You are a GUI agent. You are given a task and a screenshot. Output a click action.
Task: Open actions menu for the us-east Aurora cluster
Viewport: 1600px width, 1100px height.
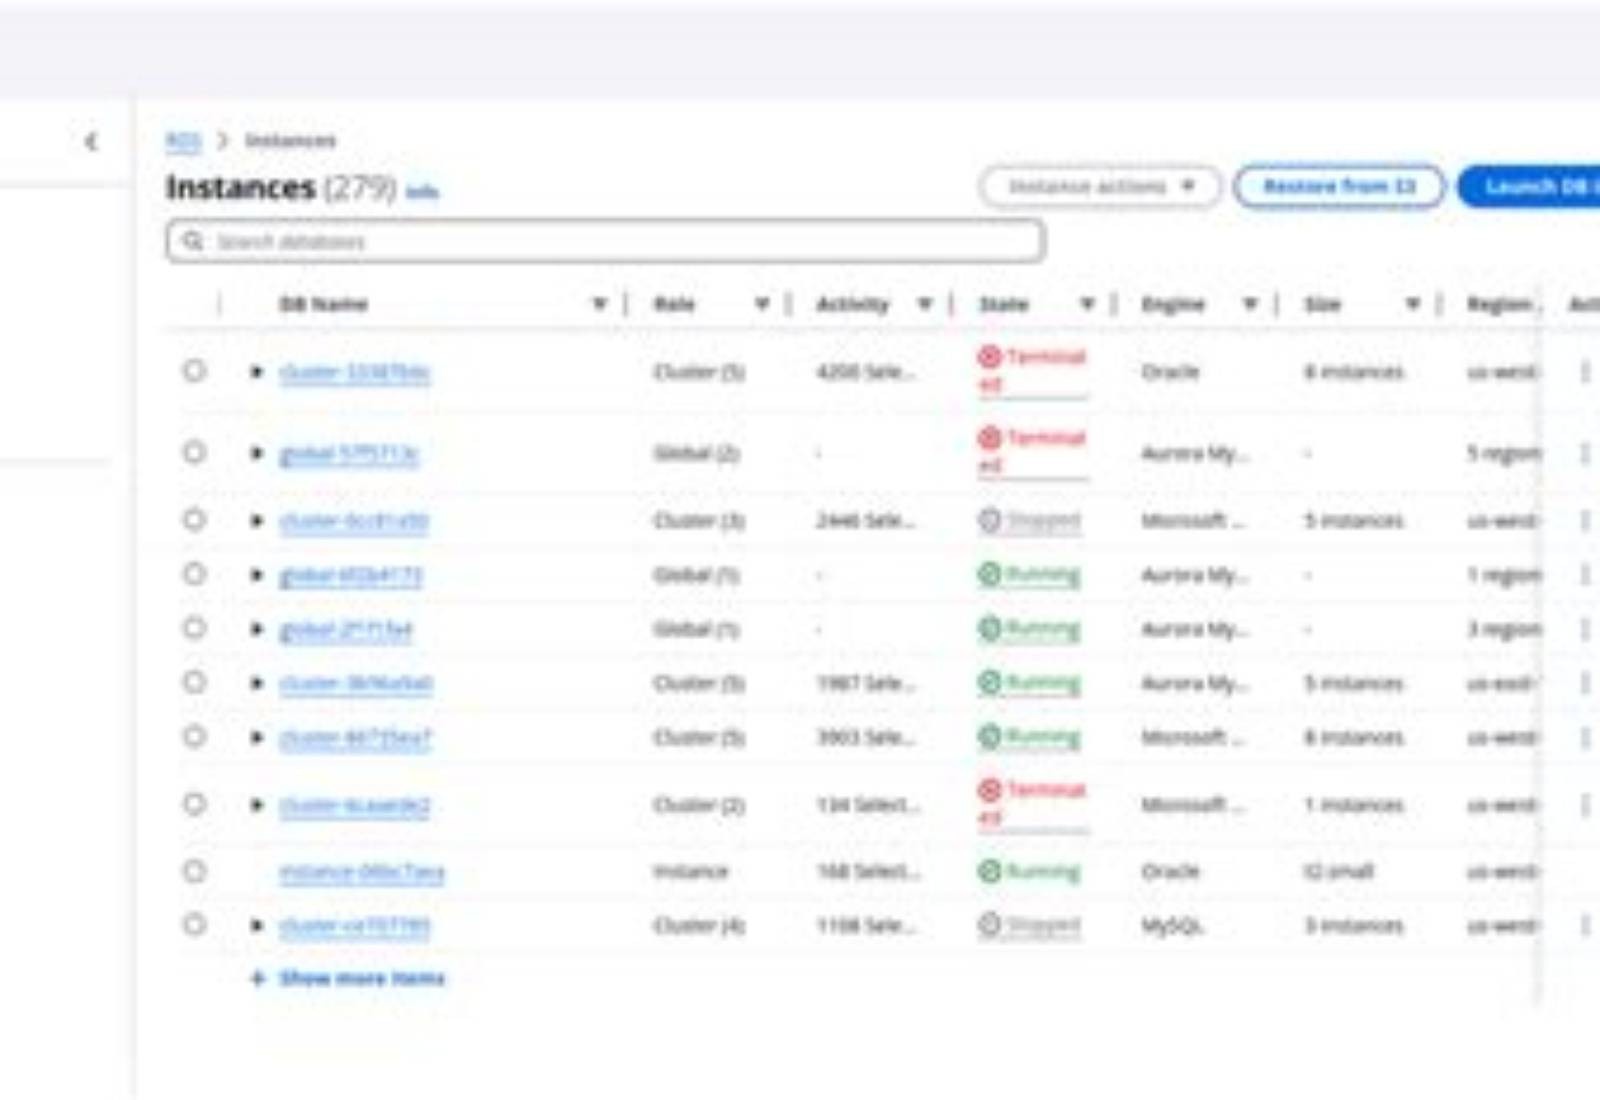point(1585,683)
